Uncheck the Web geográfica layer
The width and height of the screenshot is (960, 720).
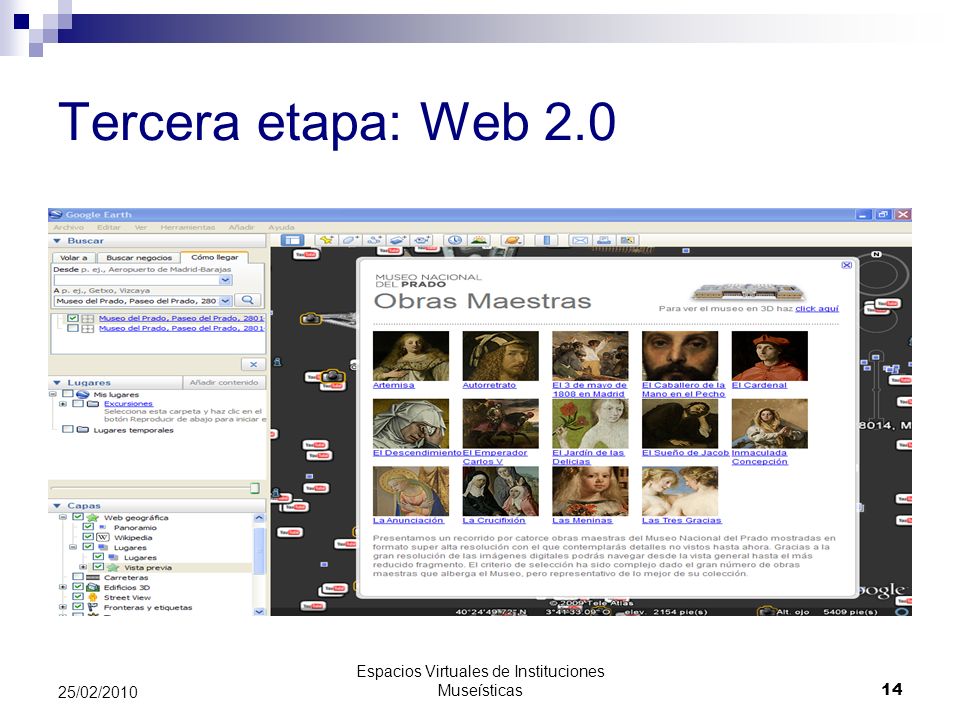pos(78,517)
